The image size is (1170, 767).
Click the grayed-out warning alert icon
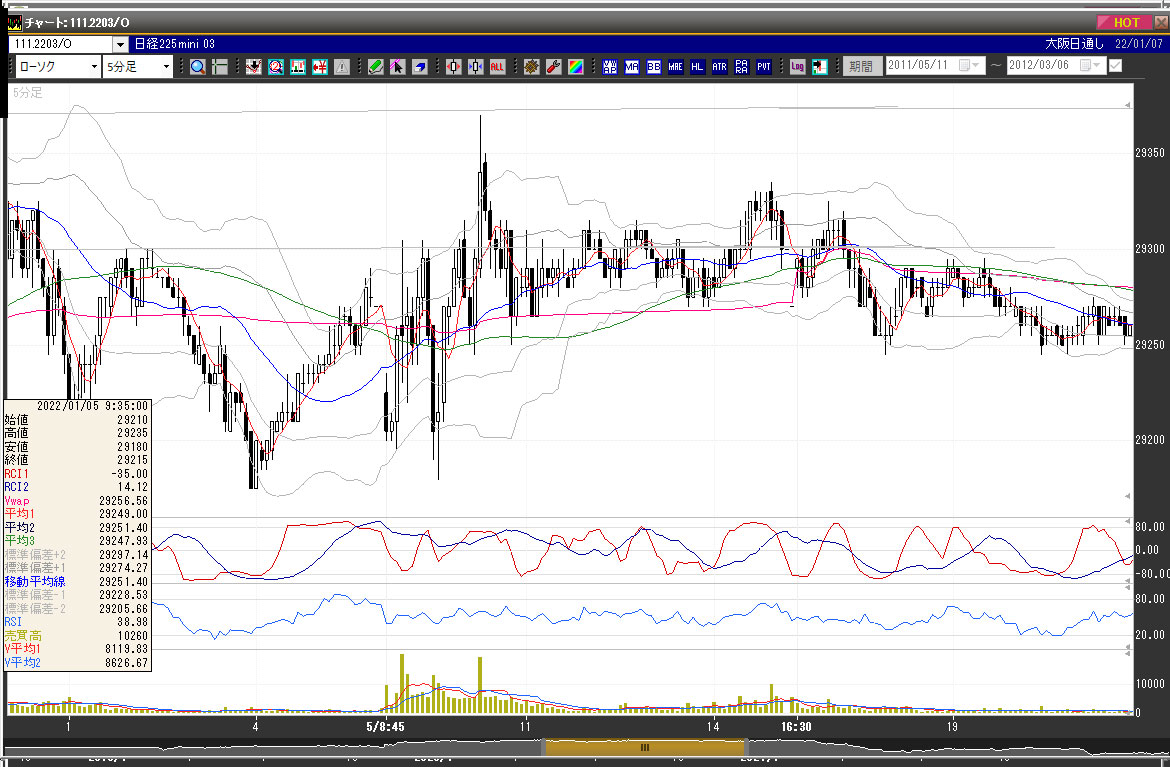click(x=342, y=67)
